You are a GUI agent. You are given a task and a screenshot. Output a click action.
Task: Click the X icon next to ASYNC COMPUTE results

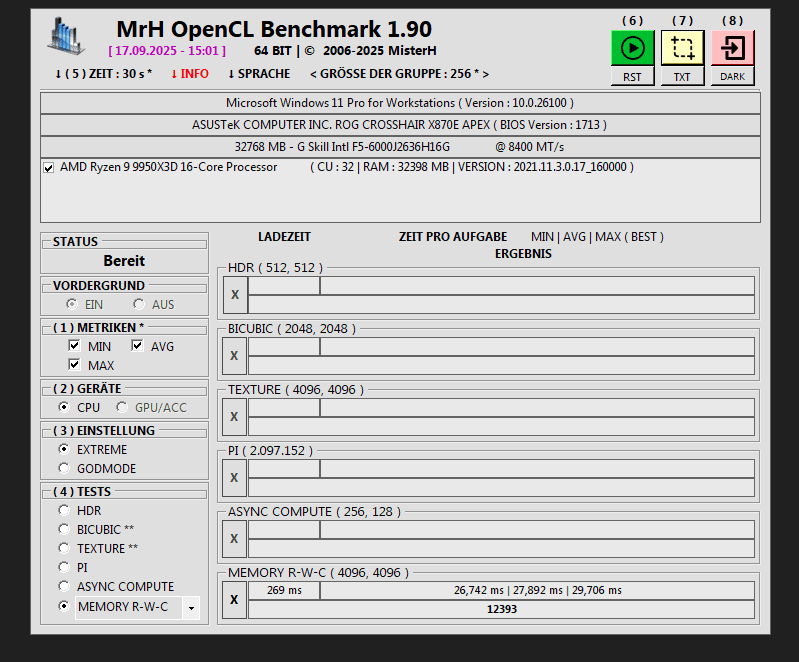(x=234, y=539)
